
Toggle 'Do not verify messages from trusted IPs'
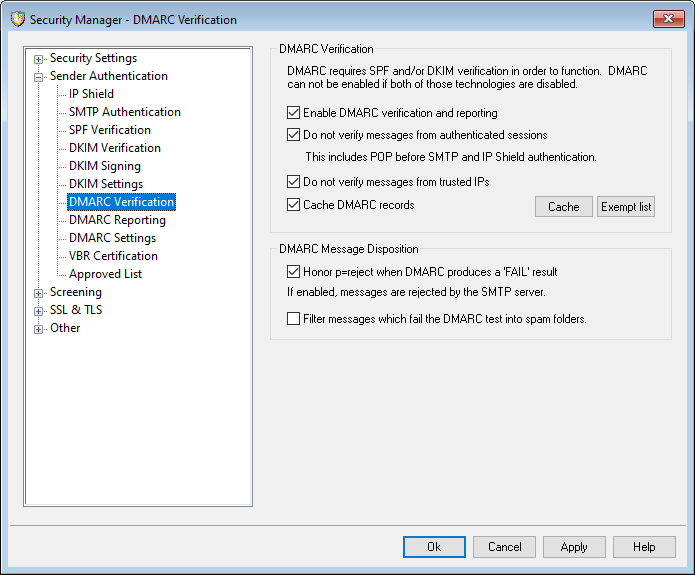pos(293,182)
